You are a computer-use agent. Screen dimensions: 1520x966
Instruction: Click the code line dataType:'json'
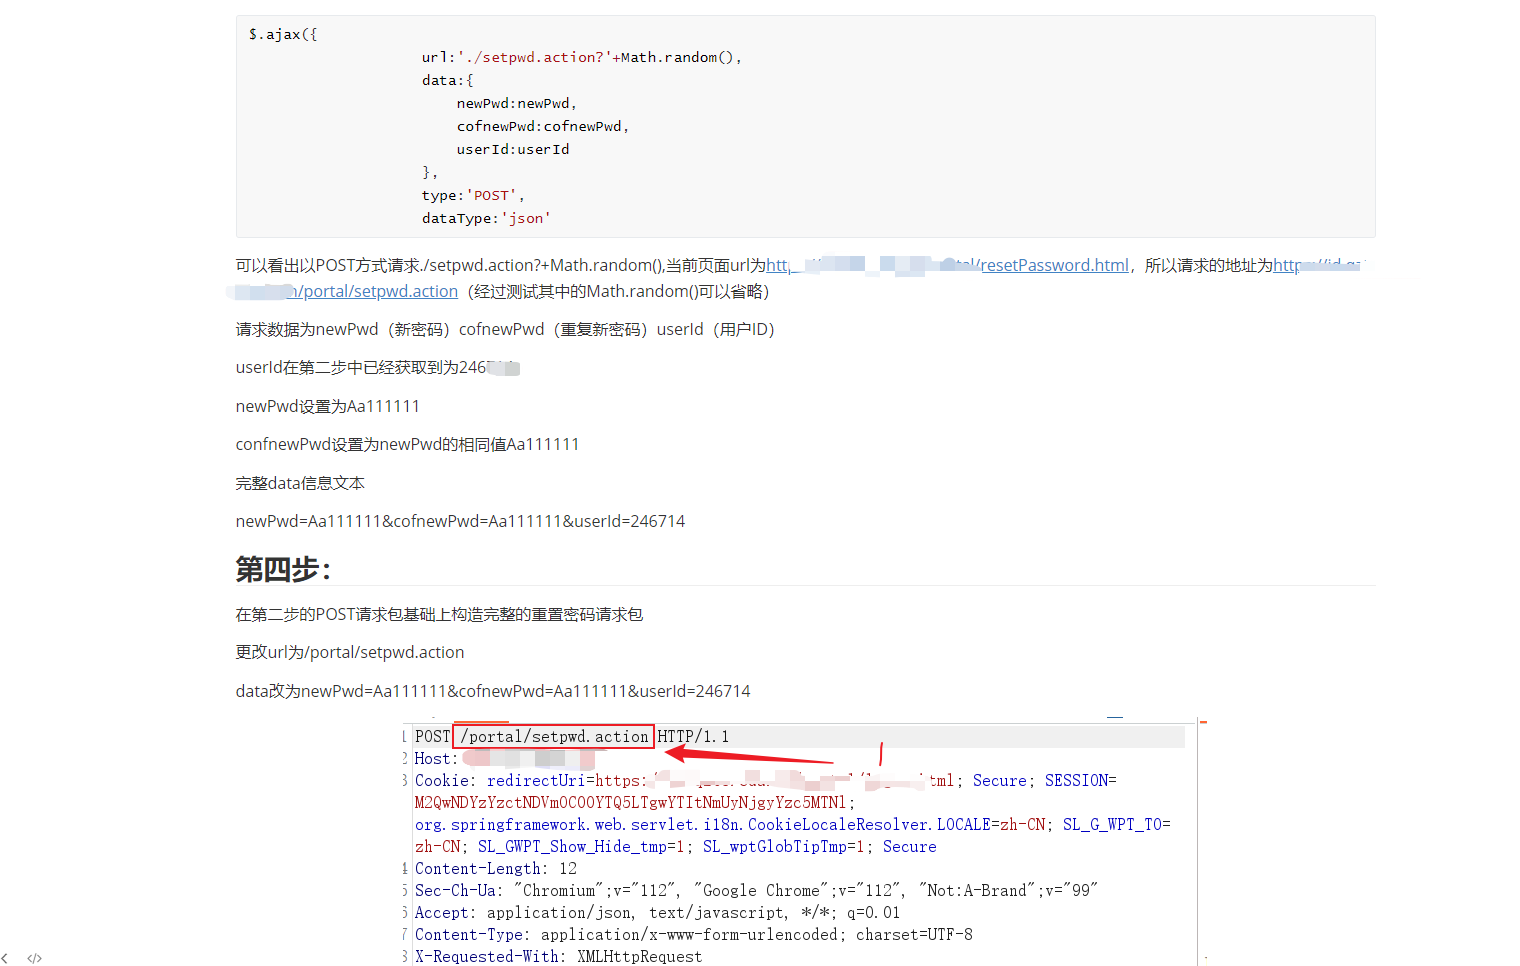(x=486, y=218)
